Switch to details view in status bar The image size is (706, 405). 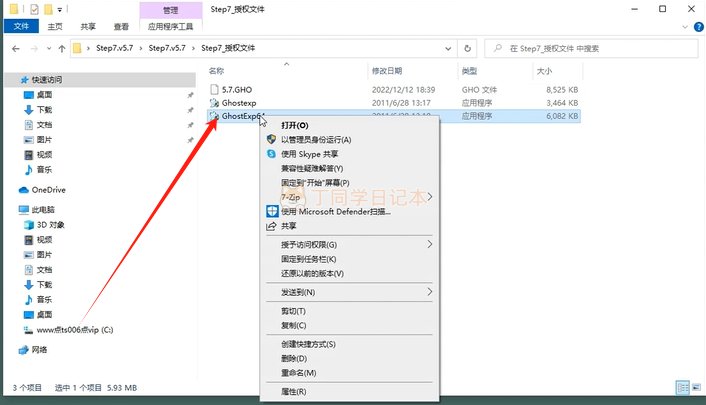681,387
